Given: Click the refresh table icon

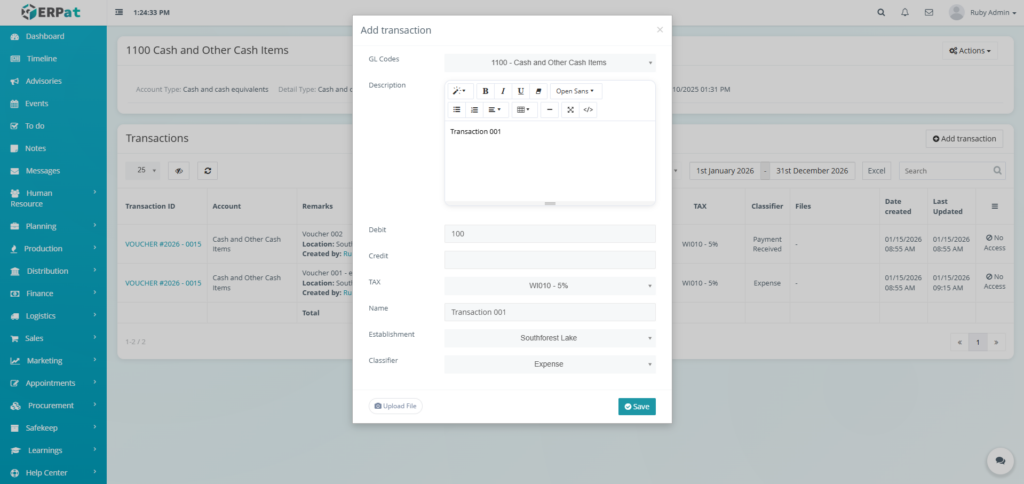Looking at the screenshot, I should click(208, 170).
